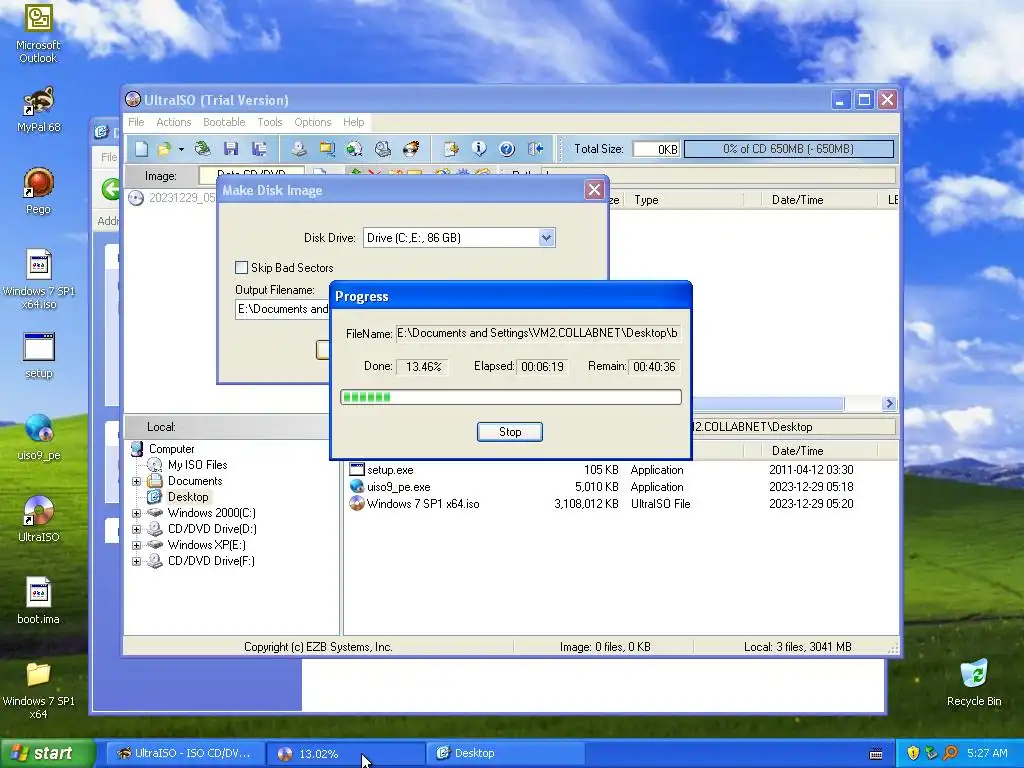
Task: Open the File menu in UltraISO
Action: (136, 122)
